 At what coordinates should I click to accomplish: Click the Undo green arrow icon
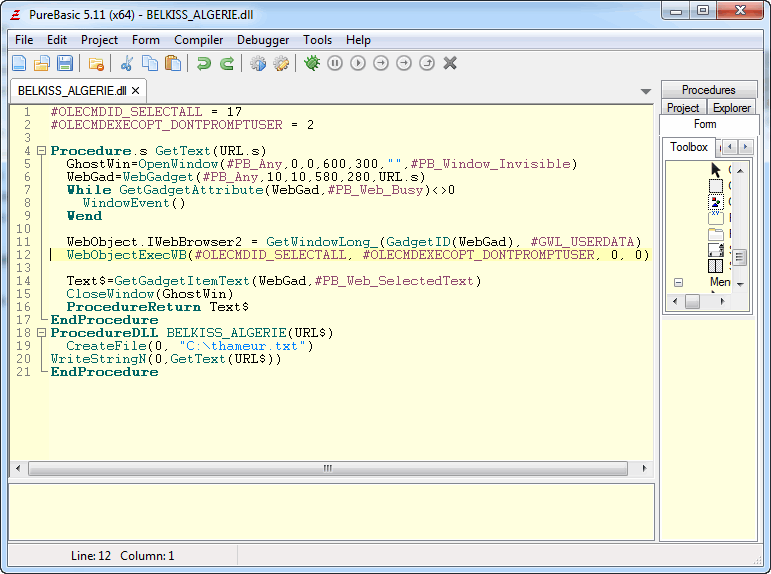[204, 64]
